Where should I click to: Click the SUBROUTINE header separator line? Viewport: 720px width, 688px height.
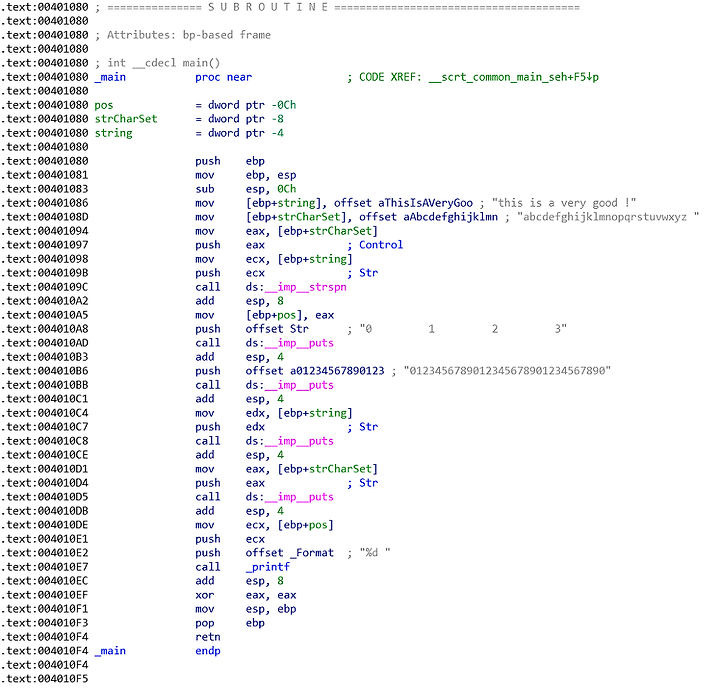337,7
